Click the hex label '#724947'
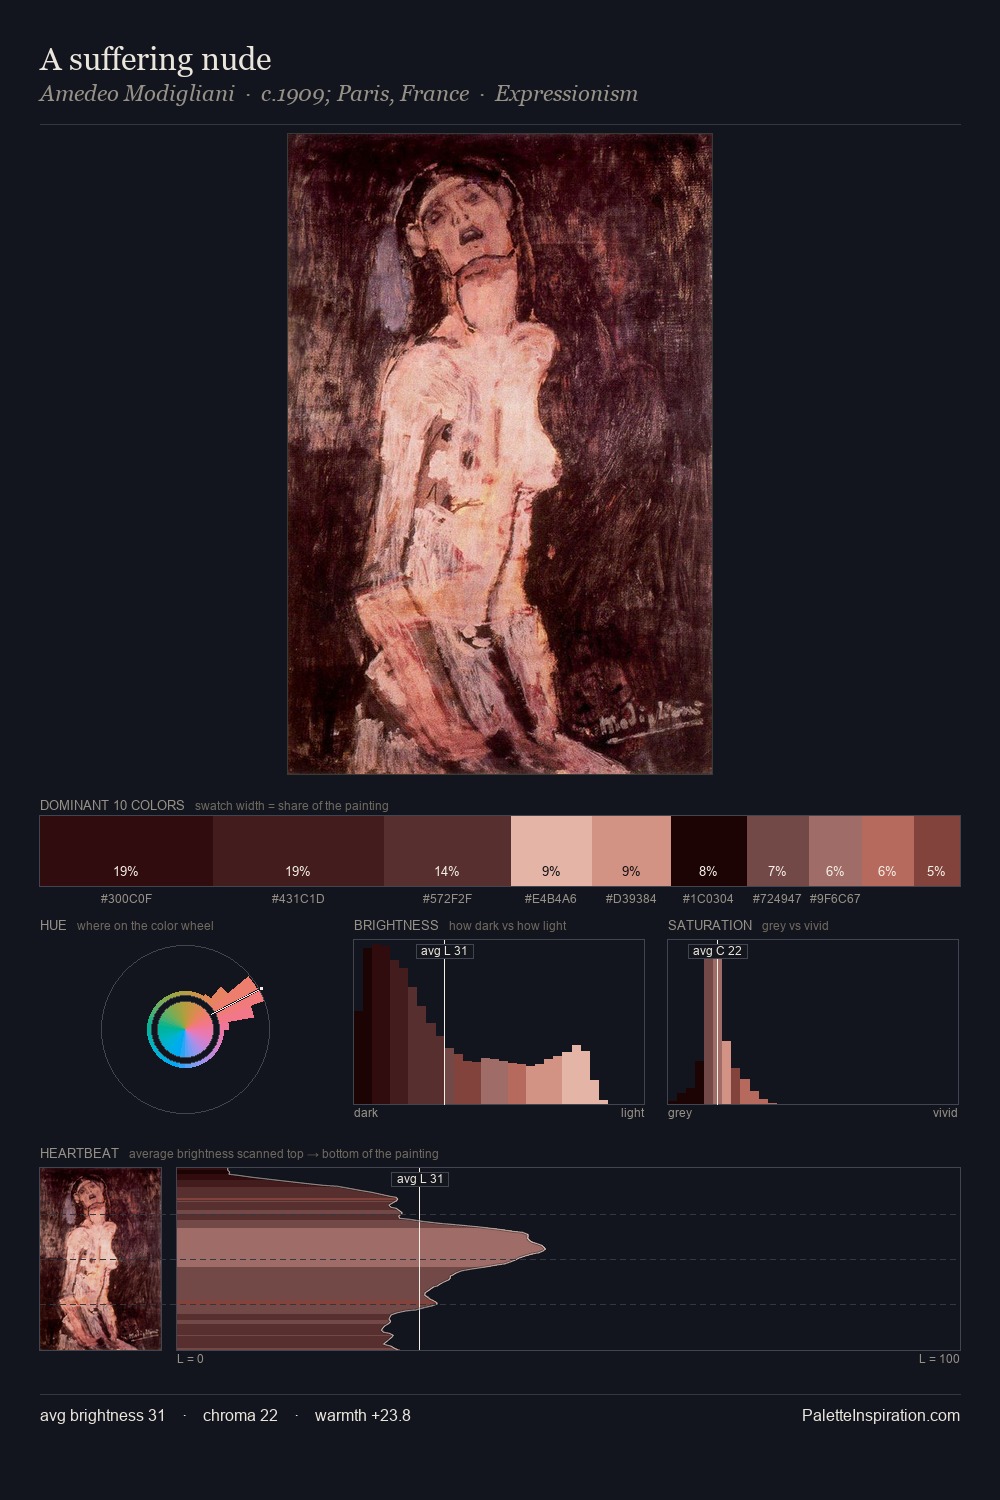 [777, 898]
